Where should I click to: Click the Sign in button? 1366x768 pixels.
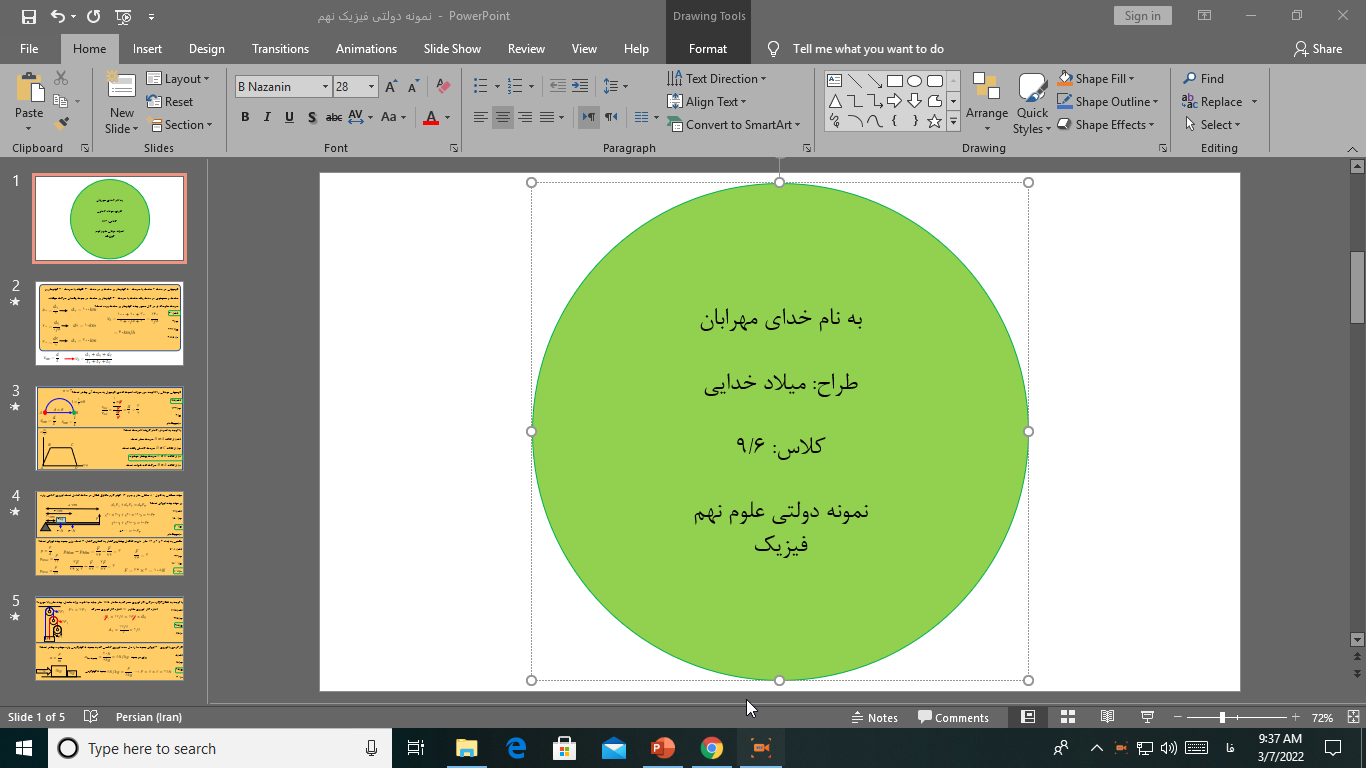coord(1142,16)
